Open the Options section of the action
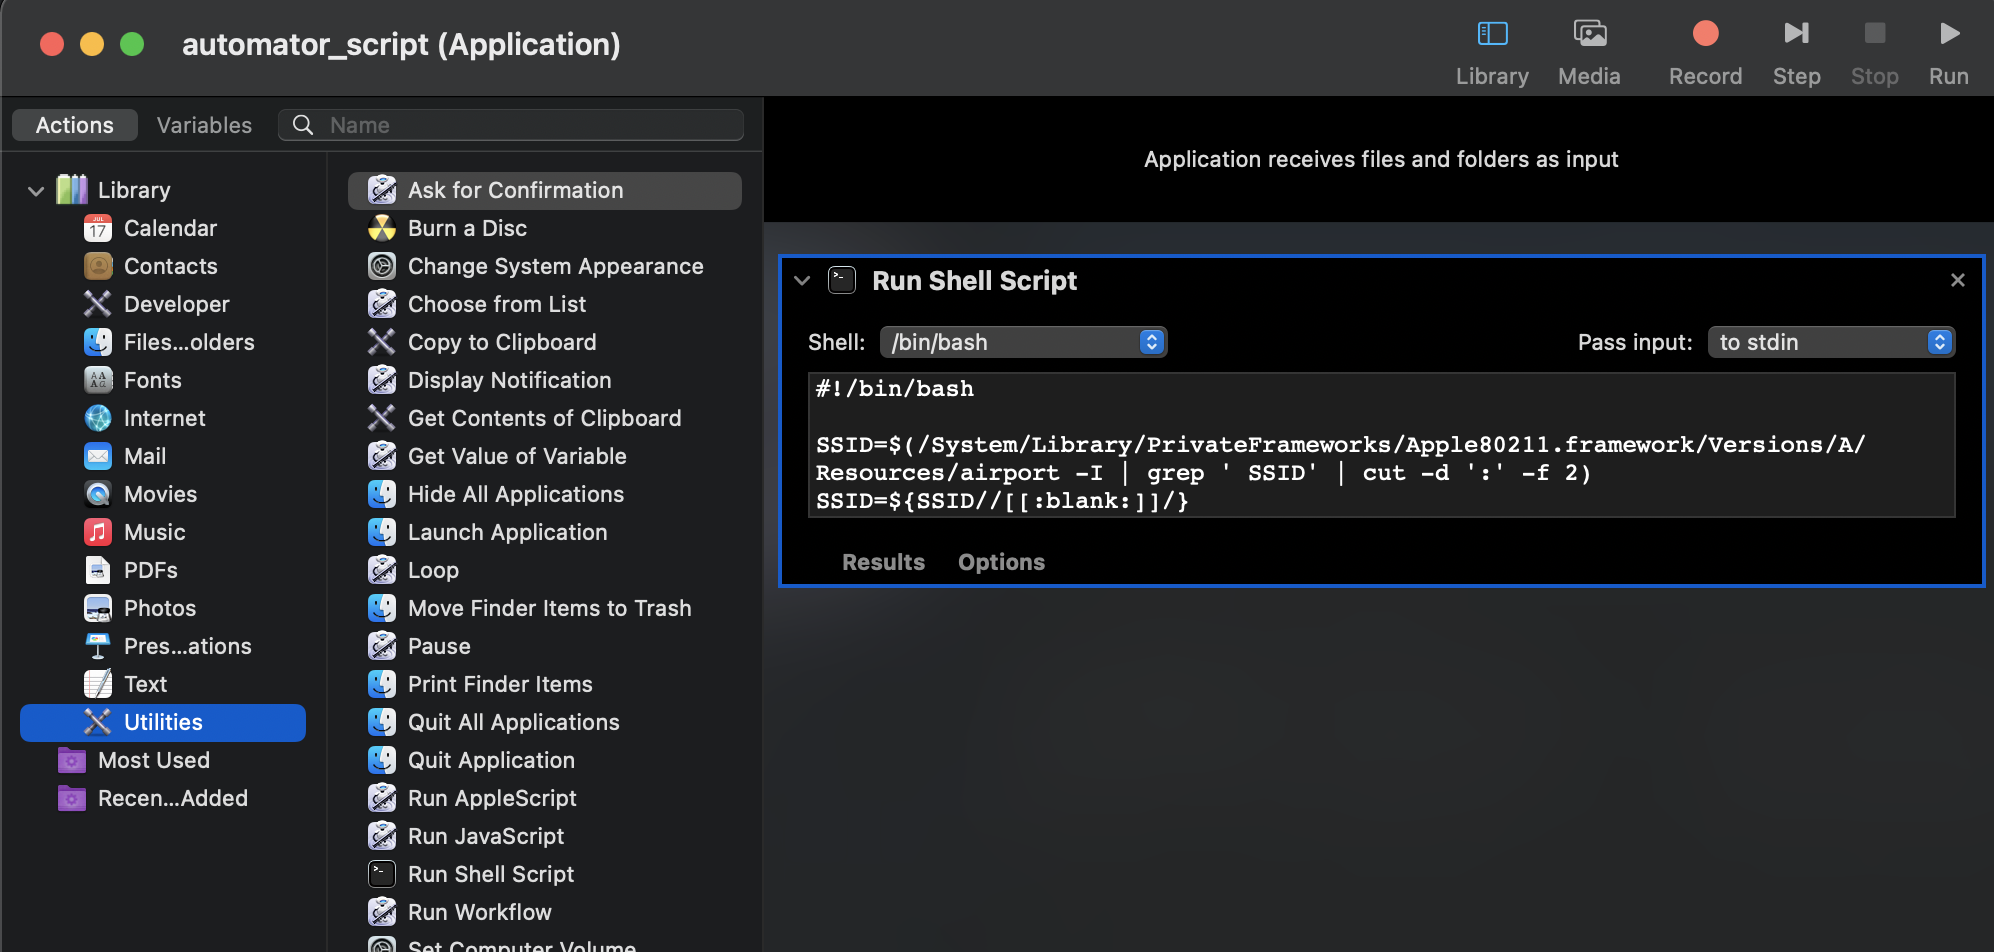Screen dimensions: 1994x952 [x=1001, y=562]
